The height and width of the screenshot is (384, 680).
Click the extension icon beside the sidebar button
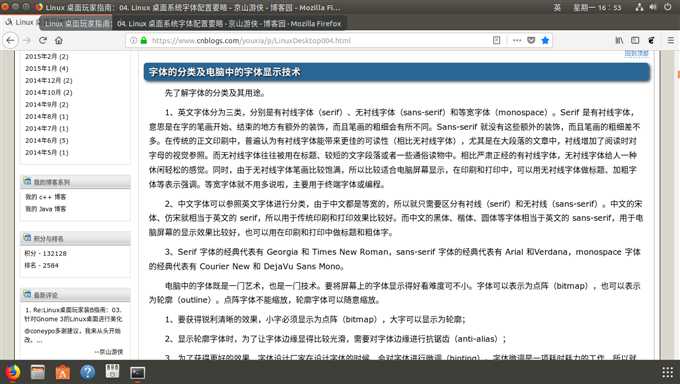tap(651, 40)
